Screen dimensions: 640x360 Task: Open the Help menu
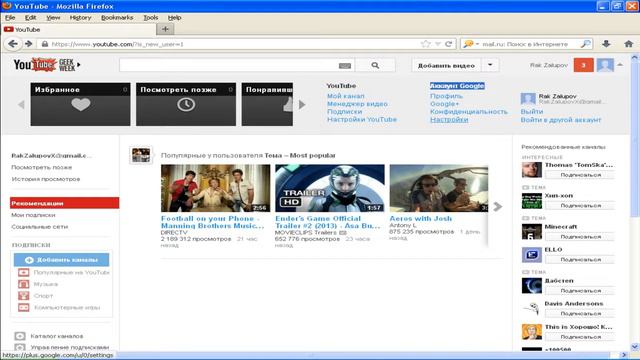[x=174, y=18]
